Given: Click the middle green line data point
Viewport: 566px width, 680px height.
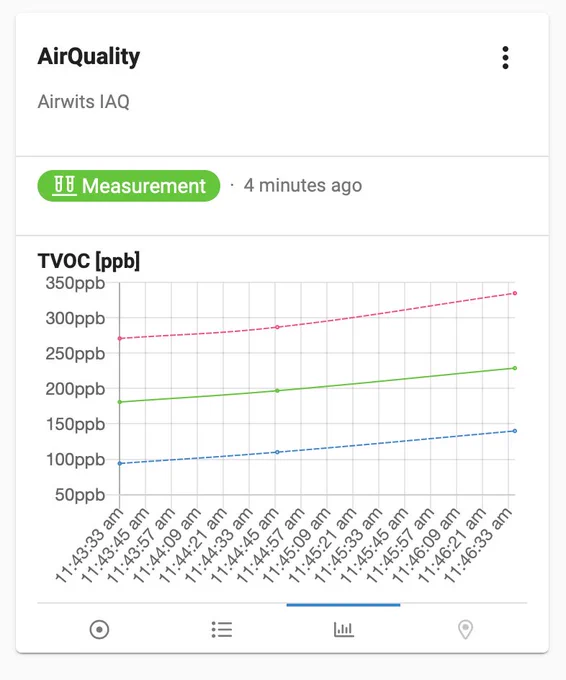Looking at the screenshot, I should click(x=278, y=391).
